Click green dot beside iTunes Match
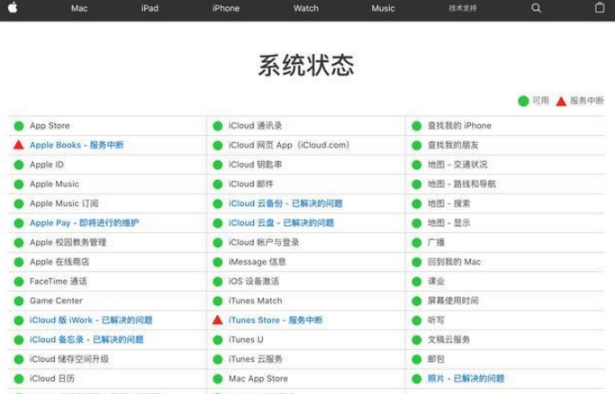This screenshot has width=615, height=394. [218, 301]
